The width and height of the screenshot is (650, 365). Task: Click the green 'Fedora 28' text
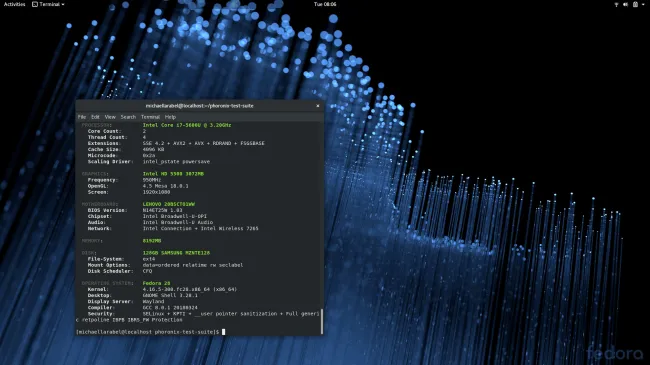(156, 283)
